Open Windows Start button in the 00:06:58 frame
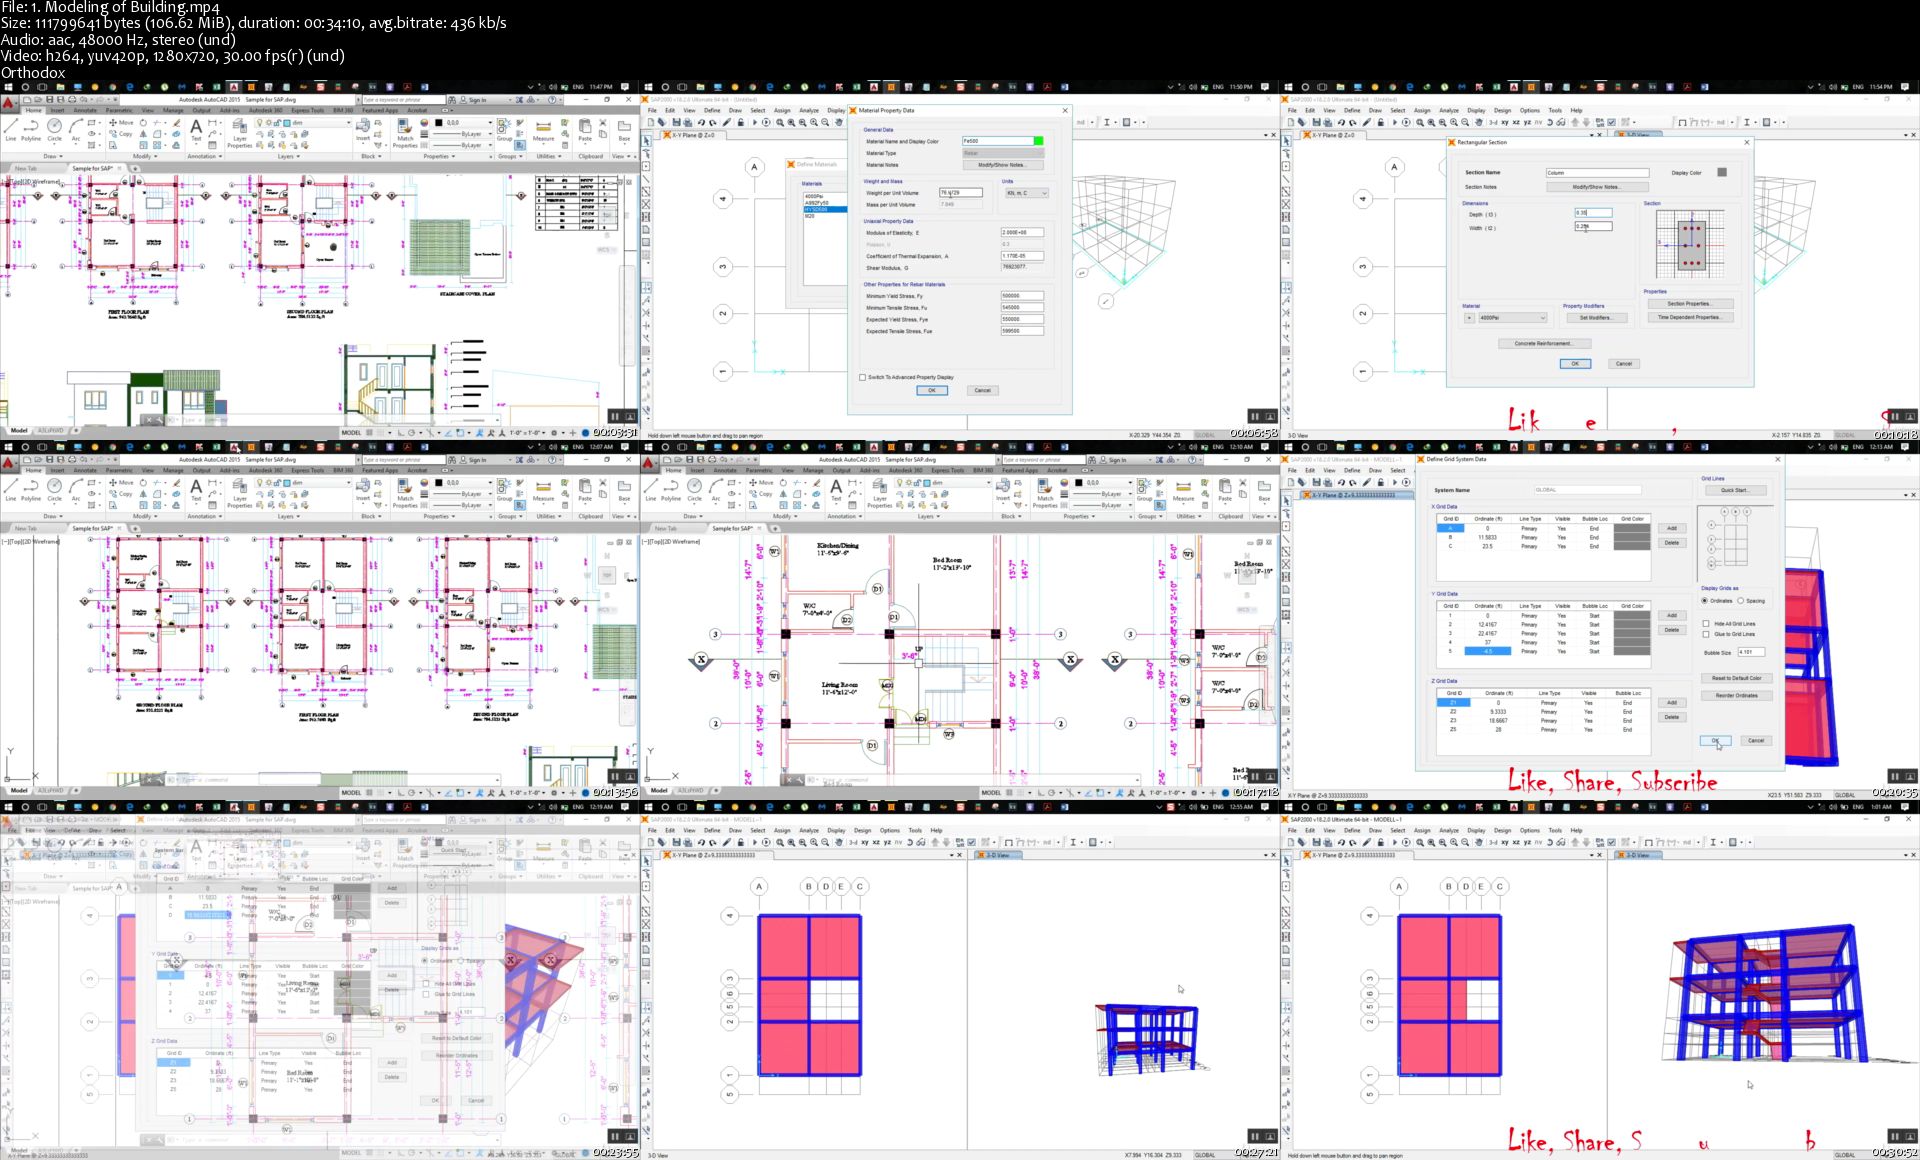The width and height of the screenshot is (1920, 1160). pos(648,87)
